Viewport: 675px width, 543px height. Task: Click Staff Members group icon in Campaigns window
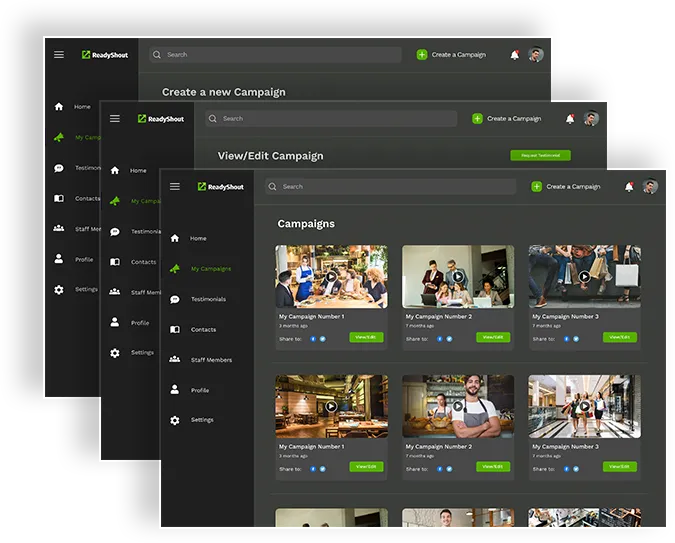pyautogui.click(x=175, y=359)
